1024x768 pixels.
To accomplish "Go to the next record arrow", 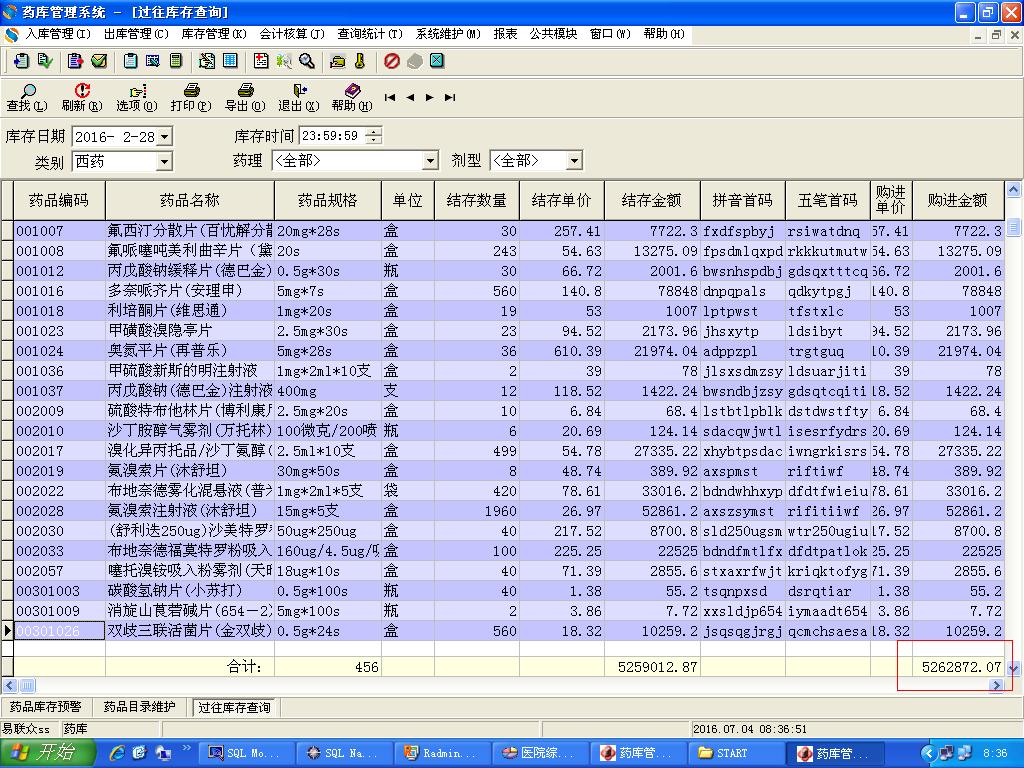I will (x=430, y=97).
